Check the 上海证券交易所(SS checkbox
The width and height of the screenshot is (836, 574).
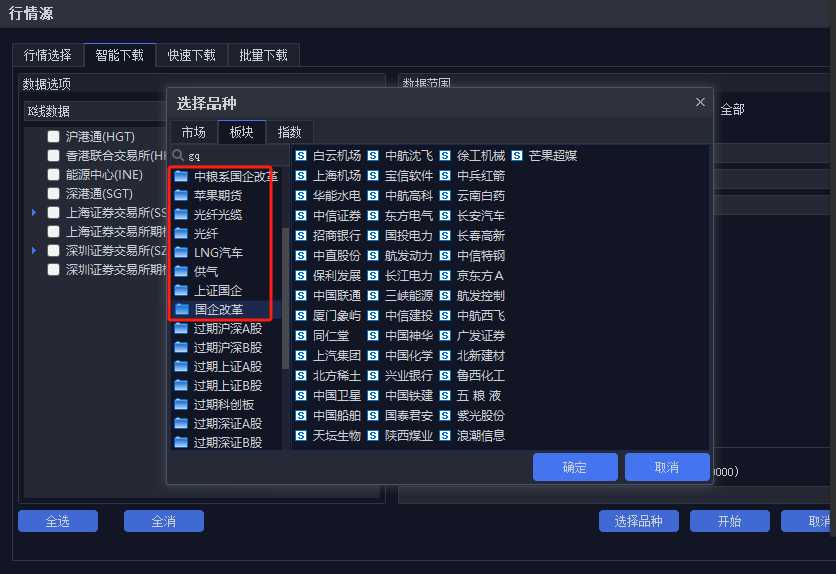(x=53, y=213)
